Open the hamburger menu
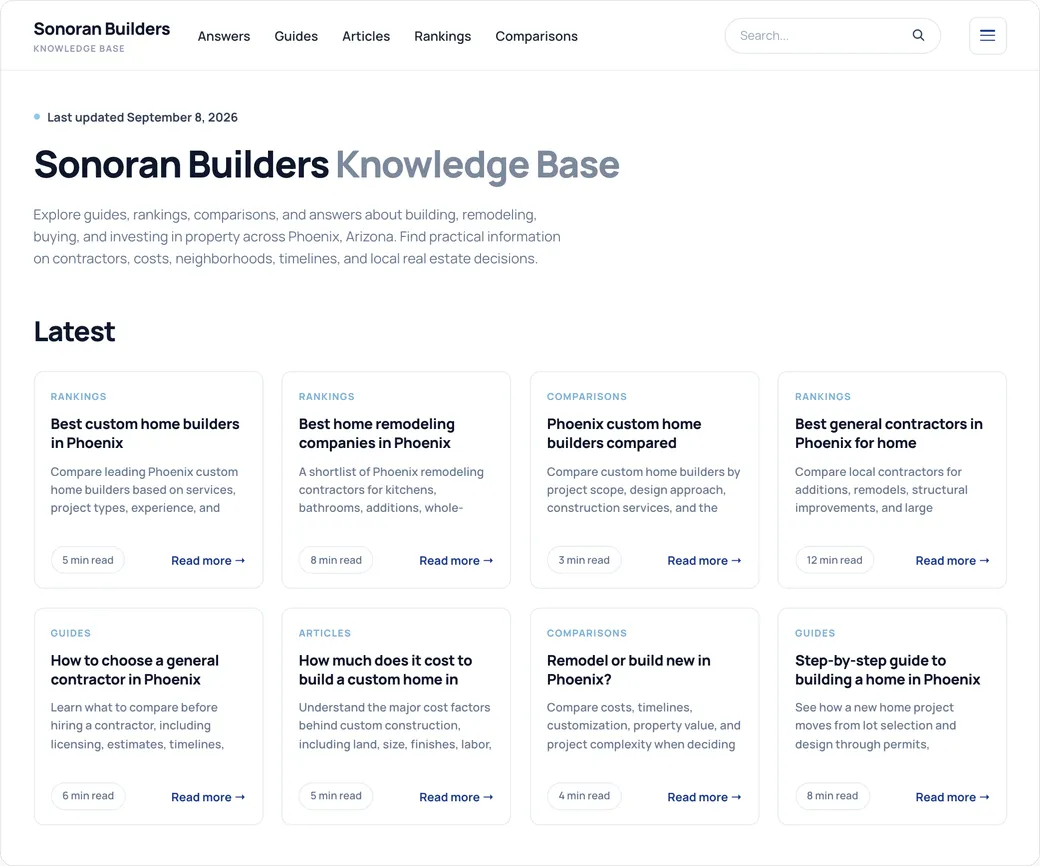The width and height of the screenshot is (1040, 866). (987, 36)
